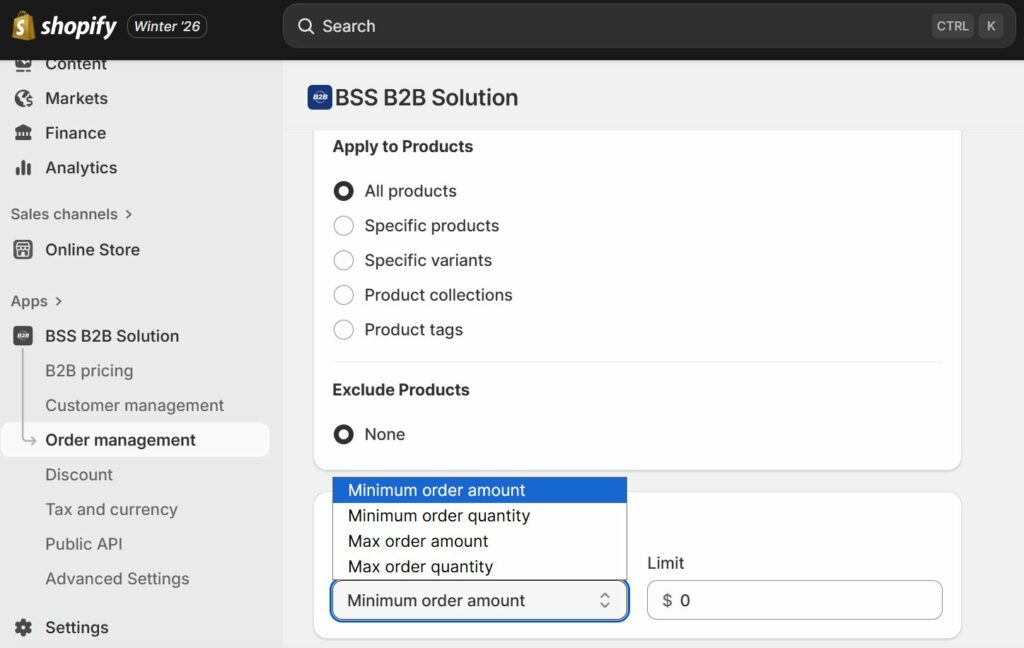Click the Sales channels section label
Screen dimensions: 1024x648
pos(64,214)
